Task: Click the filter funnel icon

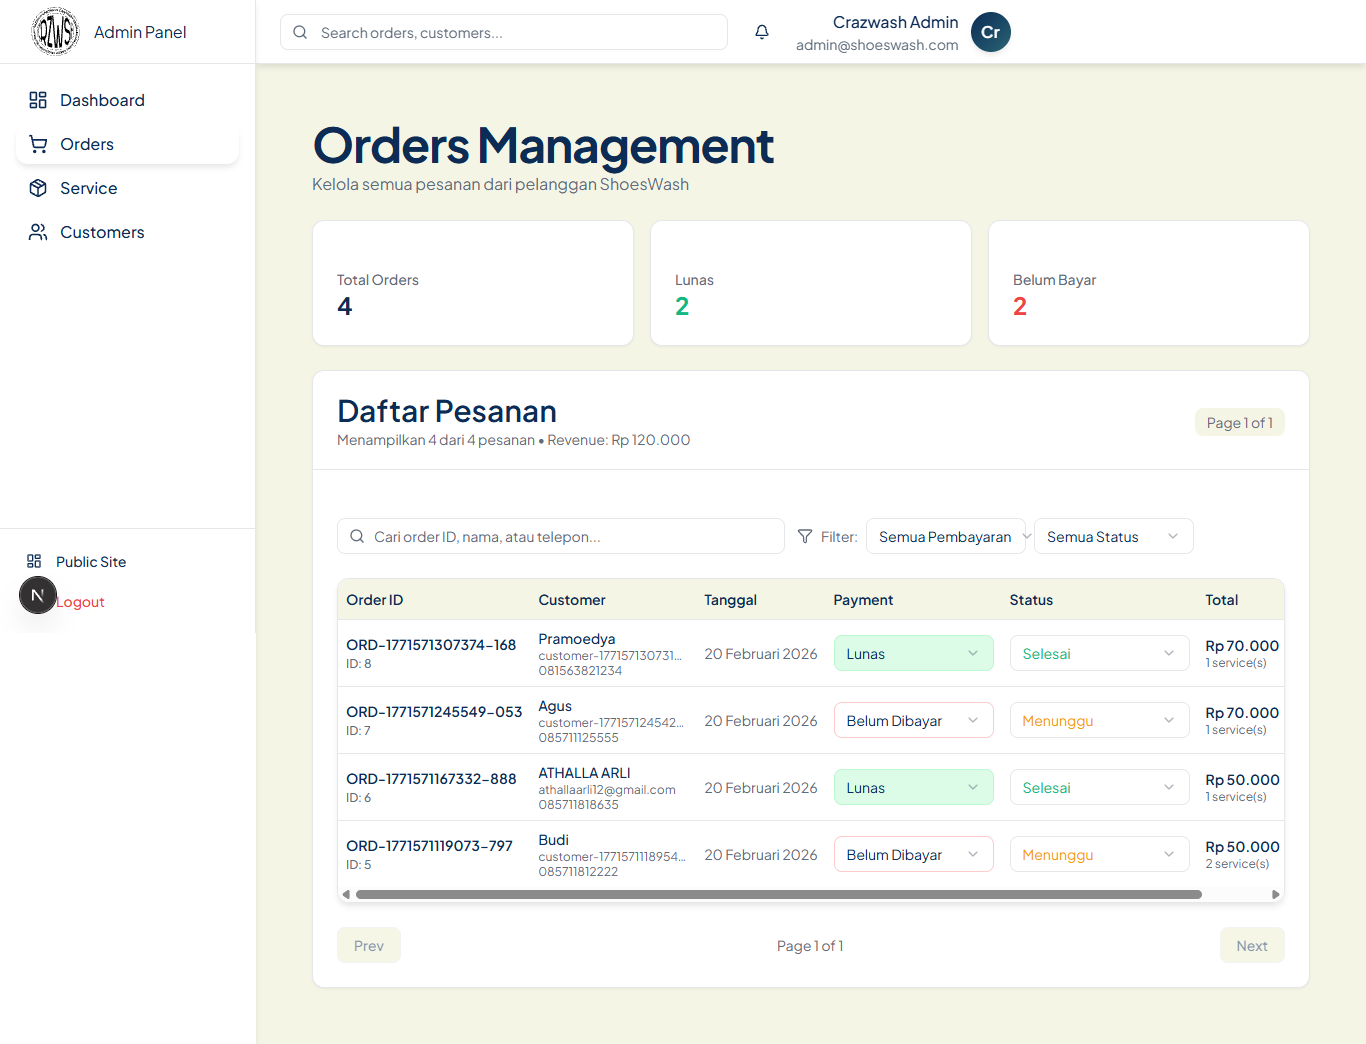Action: [x=805, y=536]
